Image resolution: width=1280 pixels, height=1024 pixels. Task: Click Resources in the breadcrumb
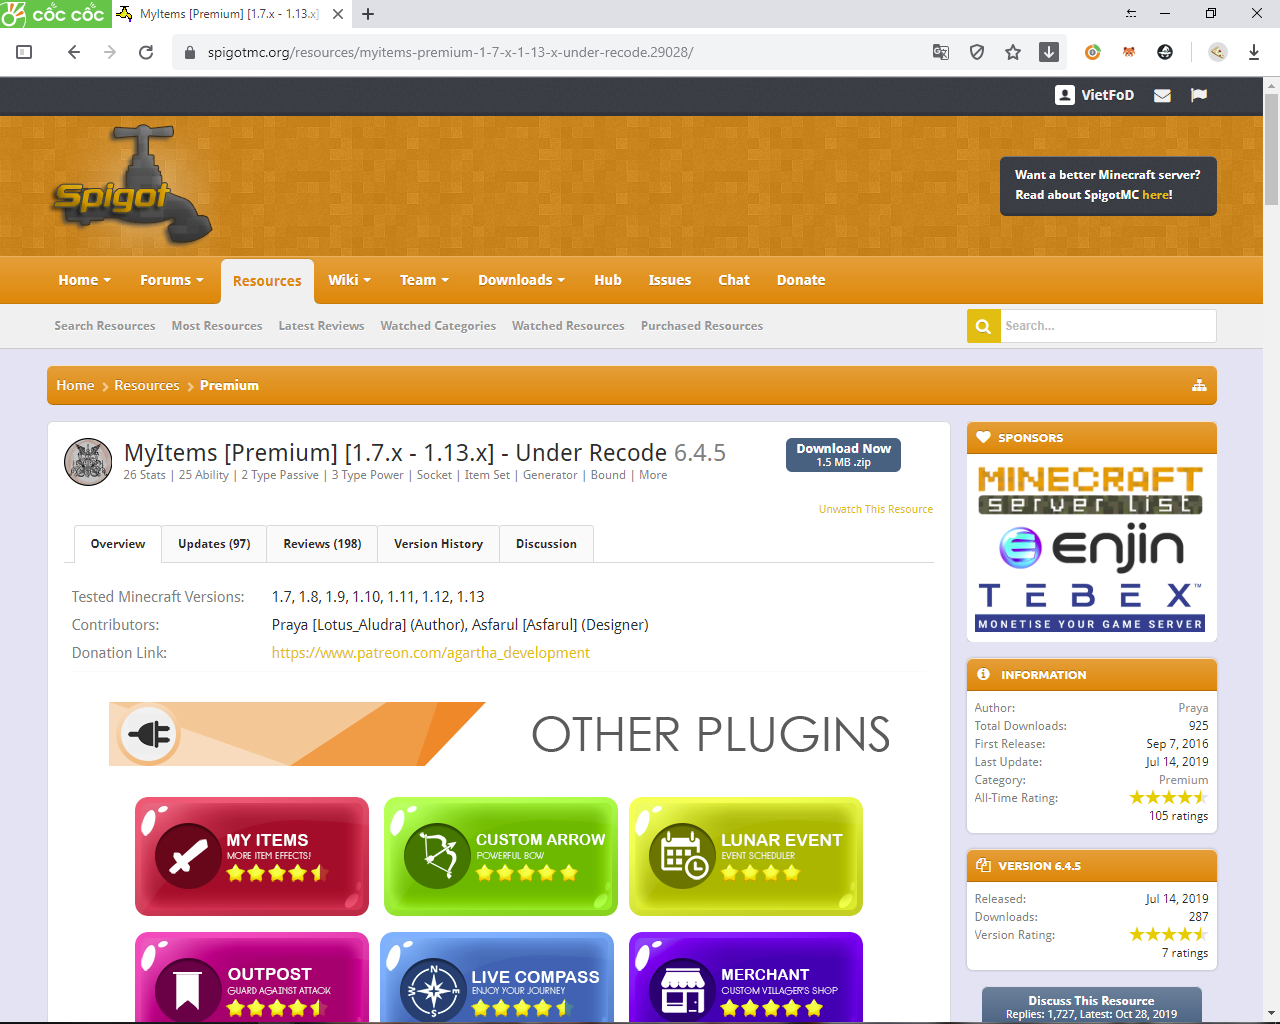(147, 386)
